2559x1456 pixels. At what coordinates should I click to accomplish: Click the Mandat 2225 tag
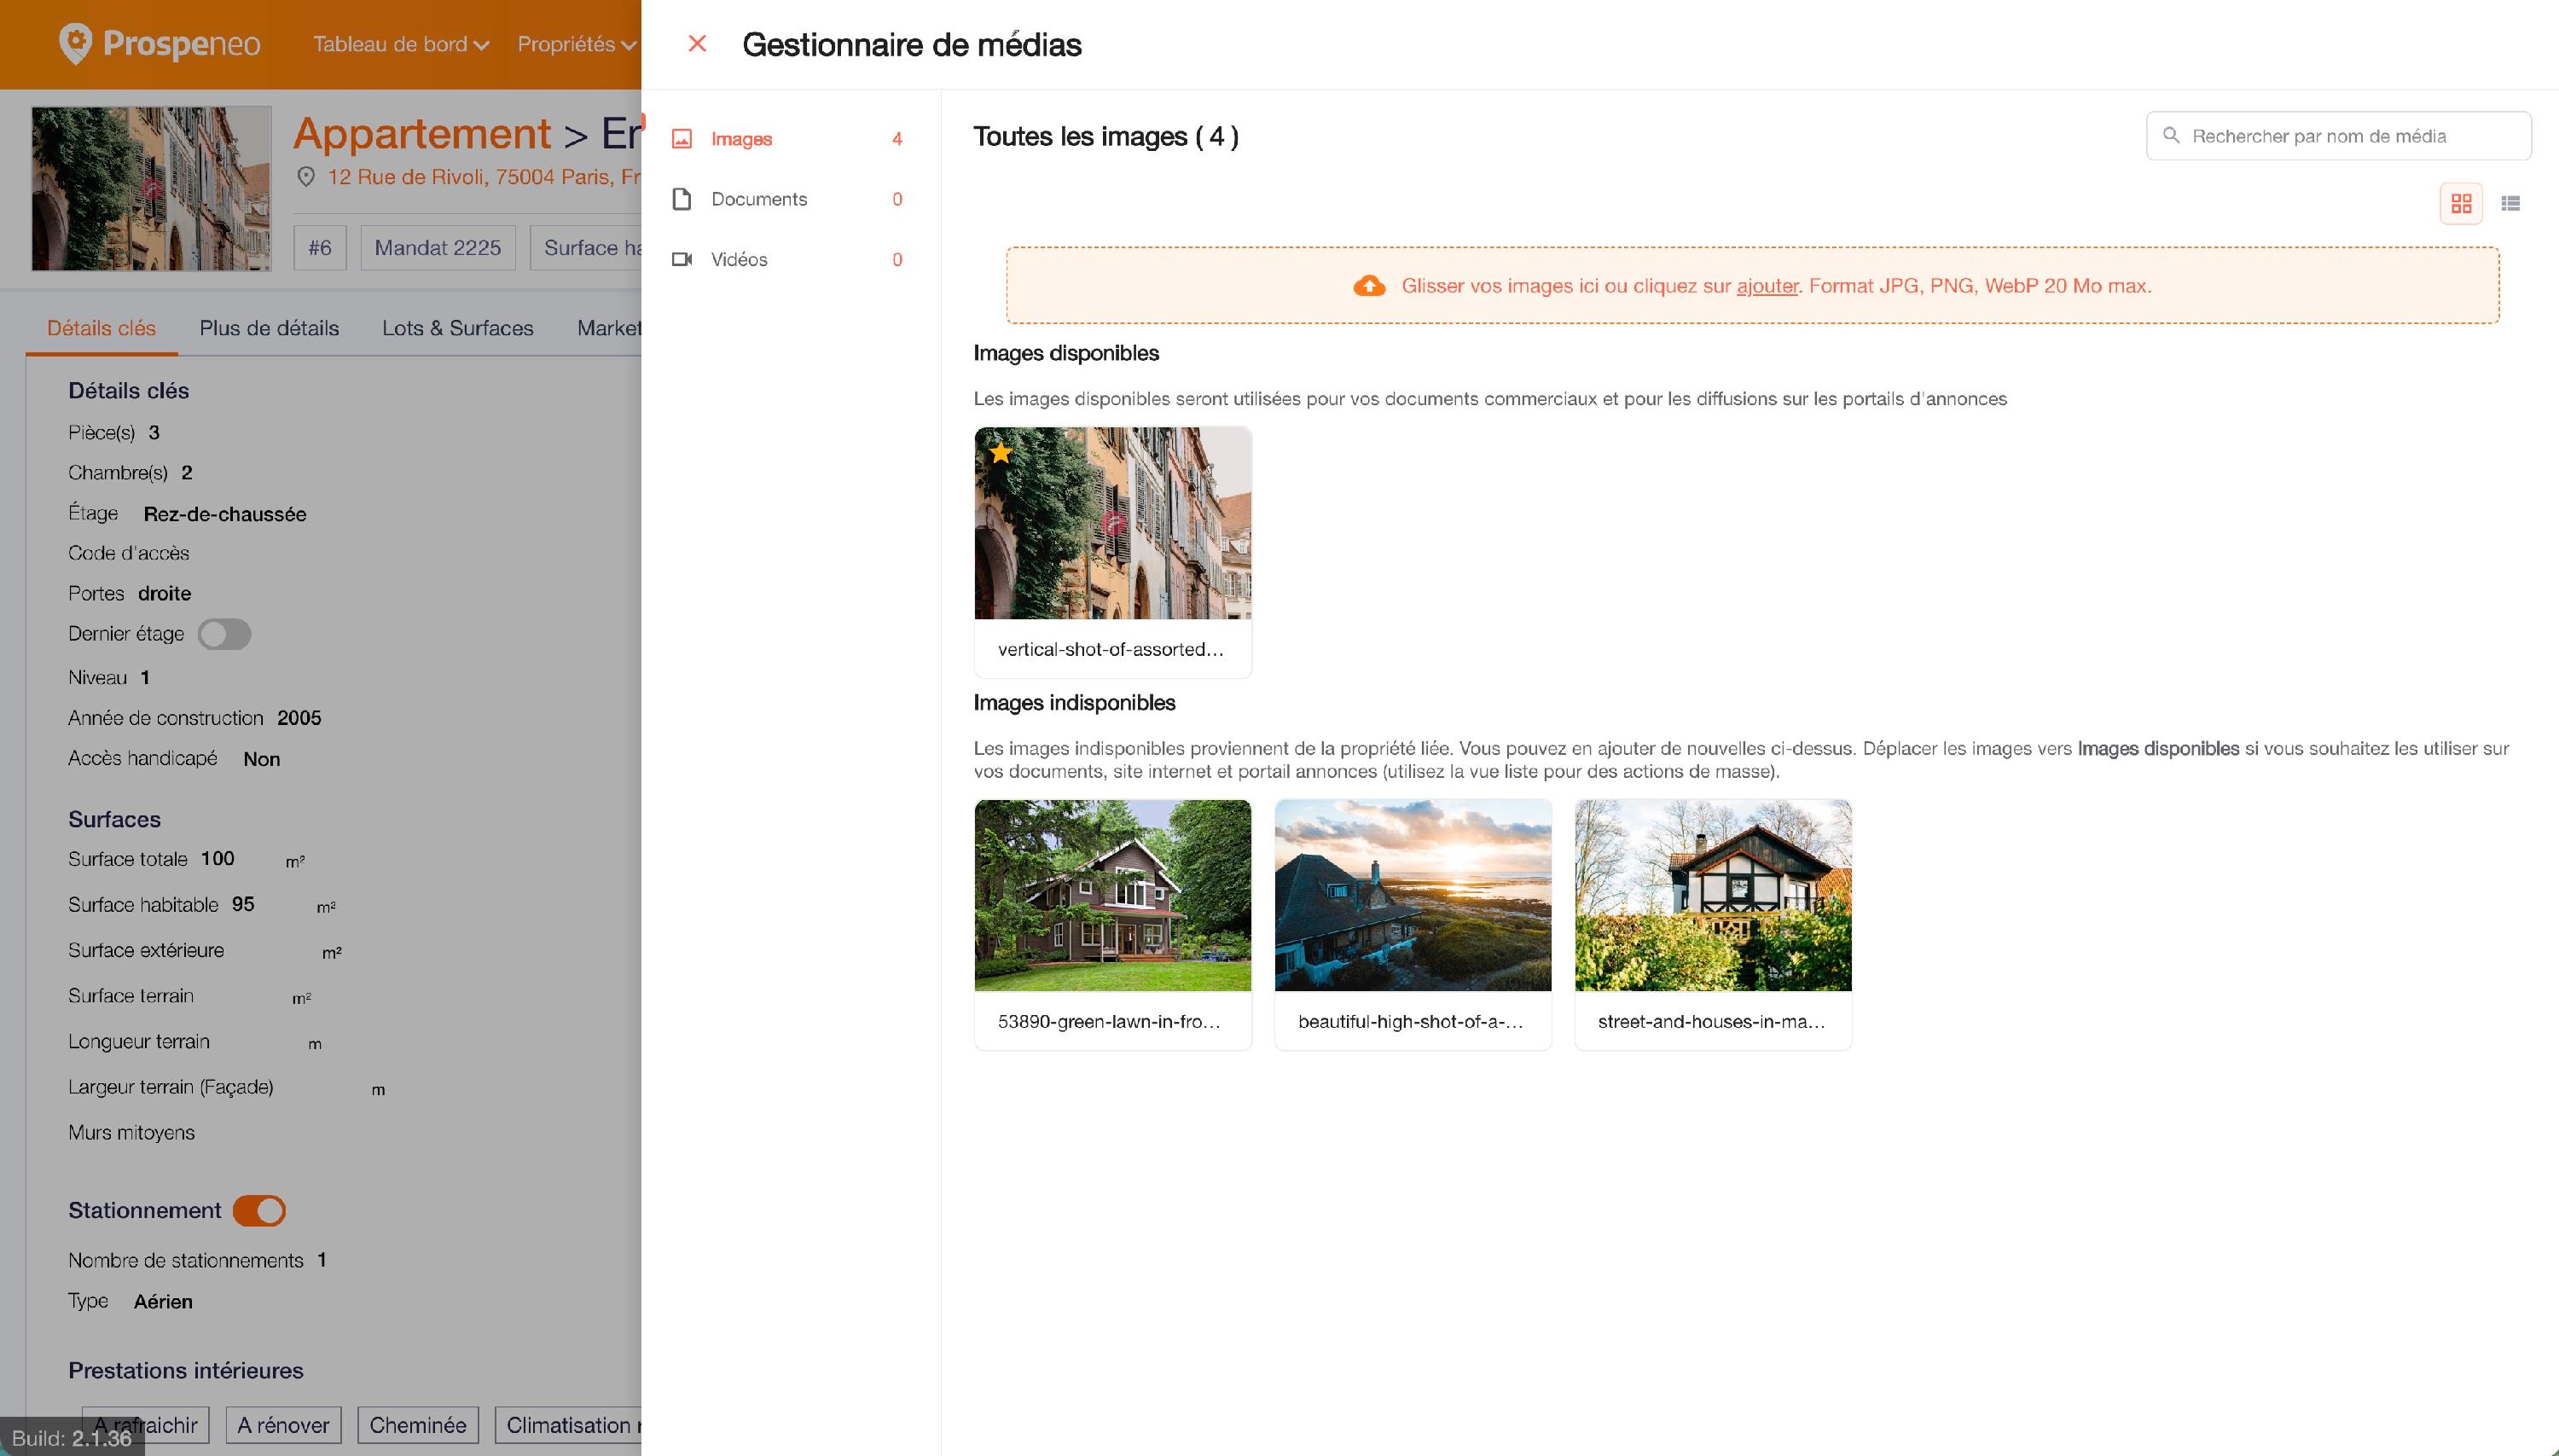pos(438,248)
